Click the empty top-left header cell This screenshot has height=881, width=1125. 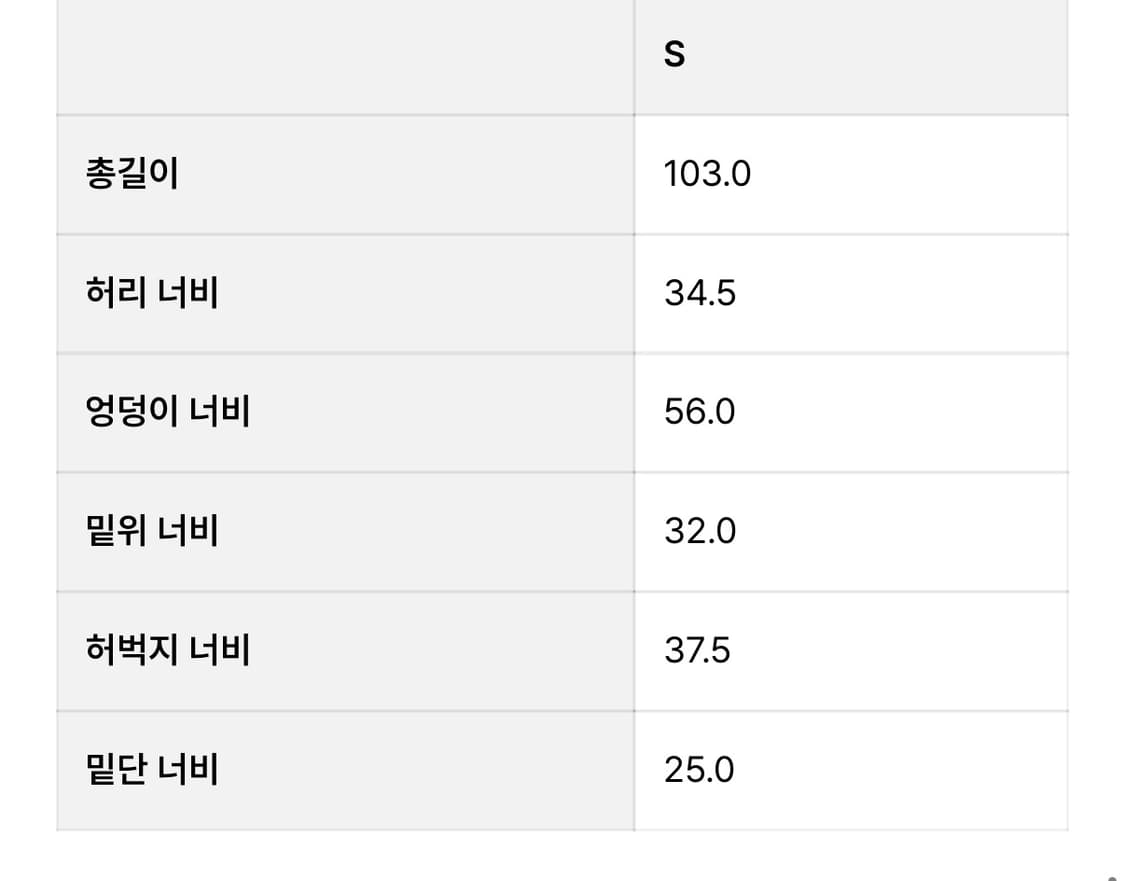click(x=345, y=56)
